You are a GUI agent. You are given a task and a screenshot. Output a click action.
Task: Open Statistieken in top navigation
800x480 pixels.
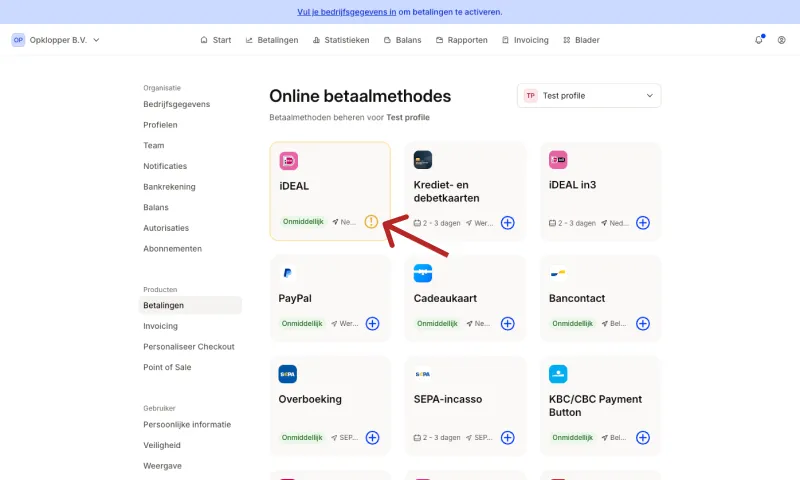341,40
